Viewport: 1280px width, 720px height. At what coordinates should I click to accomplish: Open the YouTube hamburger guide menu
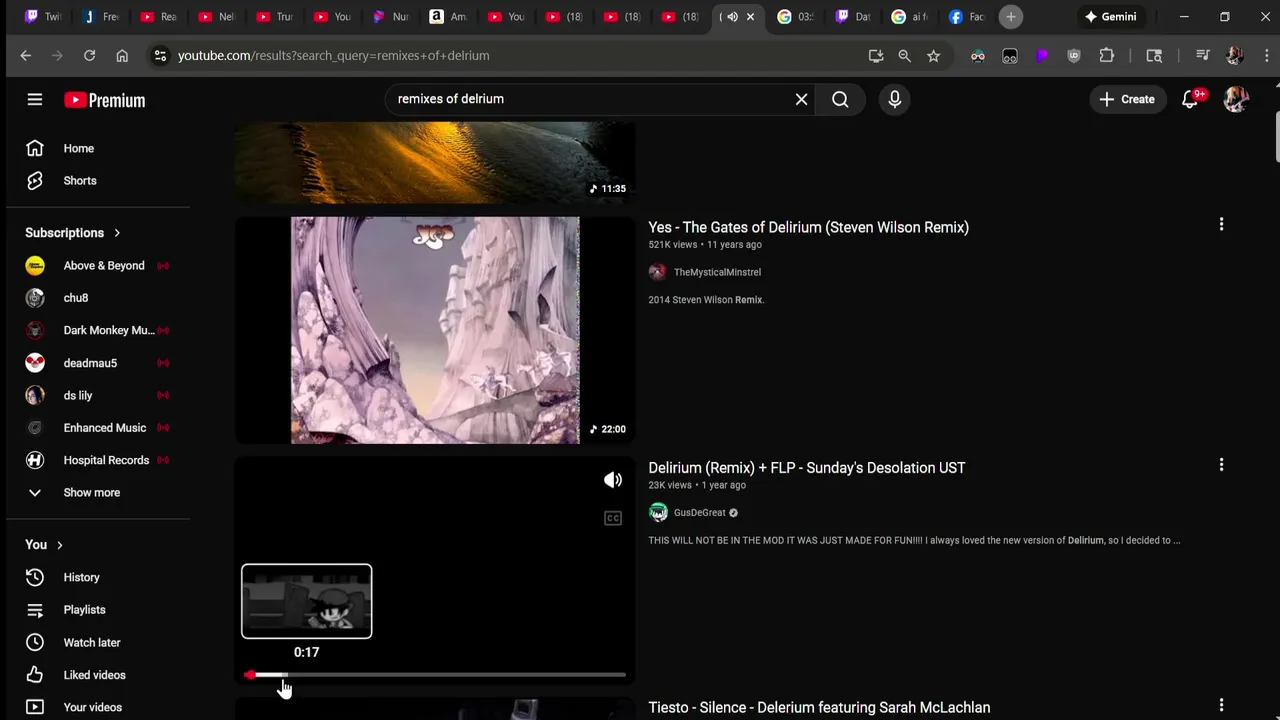[35, 99]
